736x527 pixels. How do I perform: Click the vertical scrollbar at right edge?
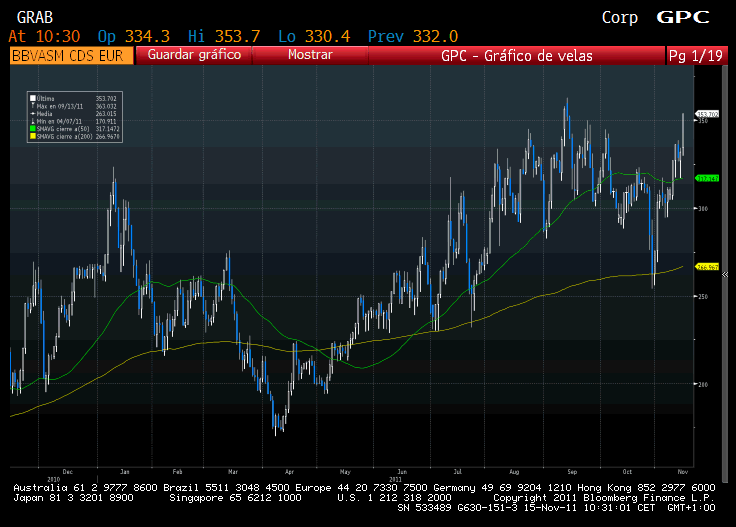pos(725,275)
